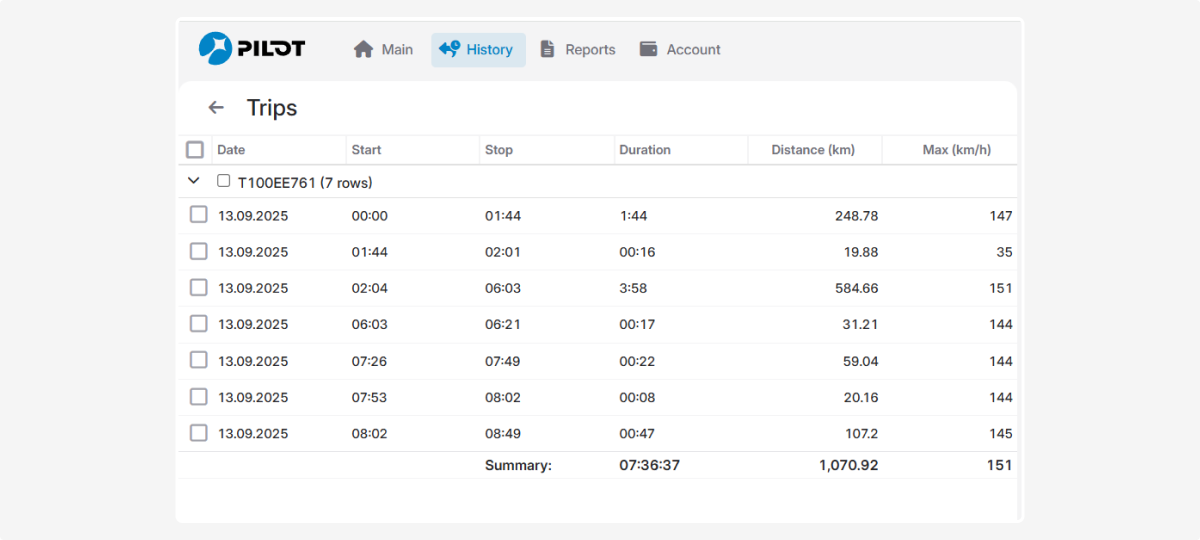Select the trip row starting at 08:02

point(199,433)
